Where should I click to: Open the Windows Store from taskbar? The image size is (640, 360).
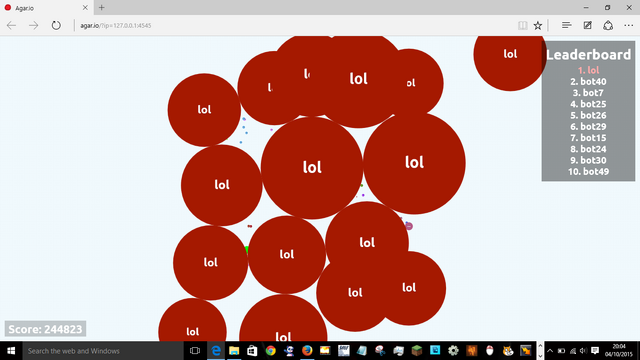click(252, 351)
